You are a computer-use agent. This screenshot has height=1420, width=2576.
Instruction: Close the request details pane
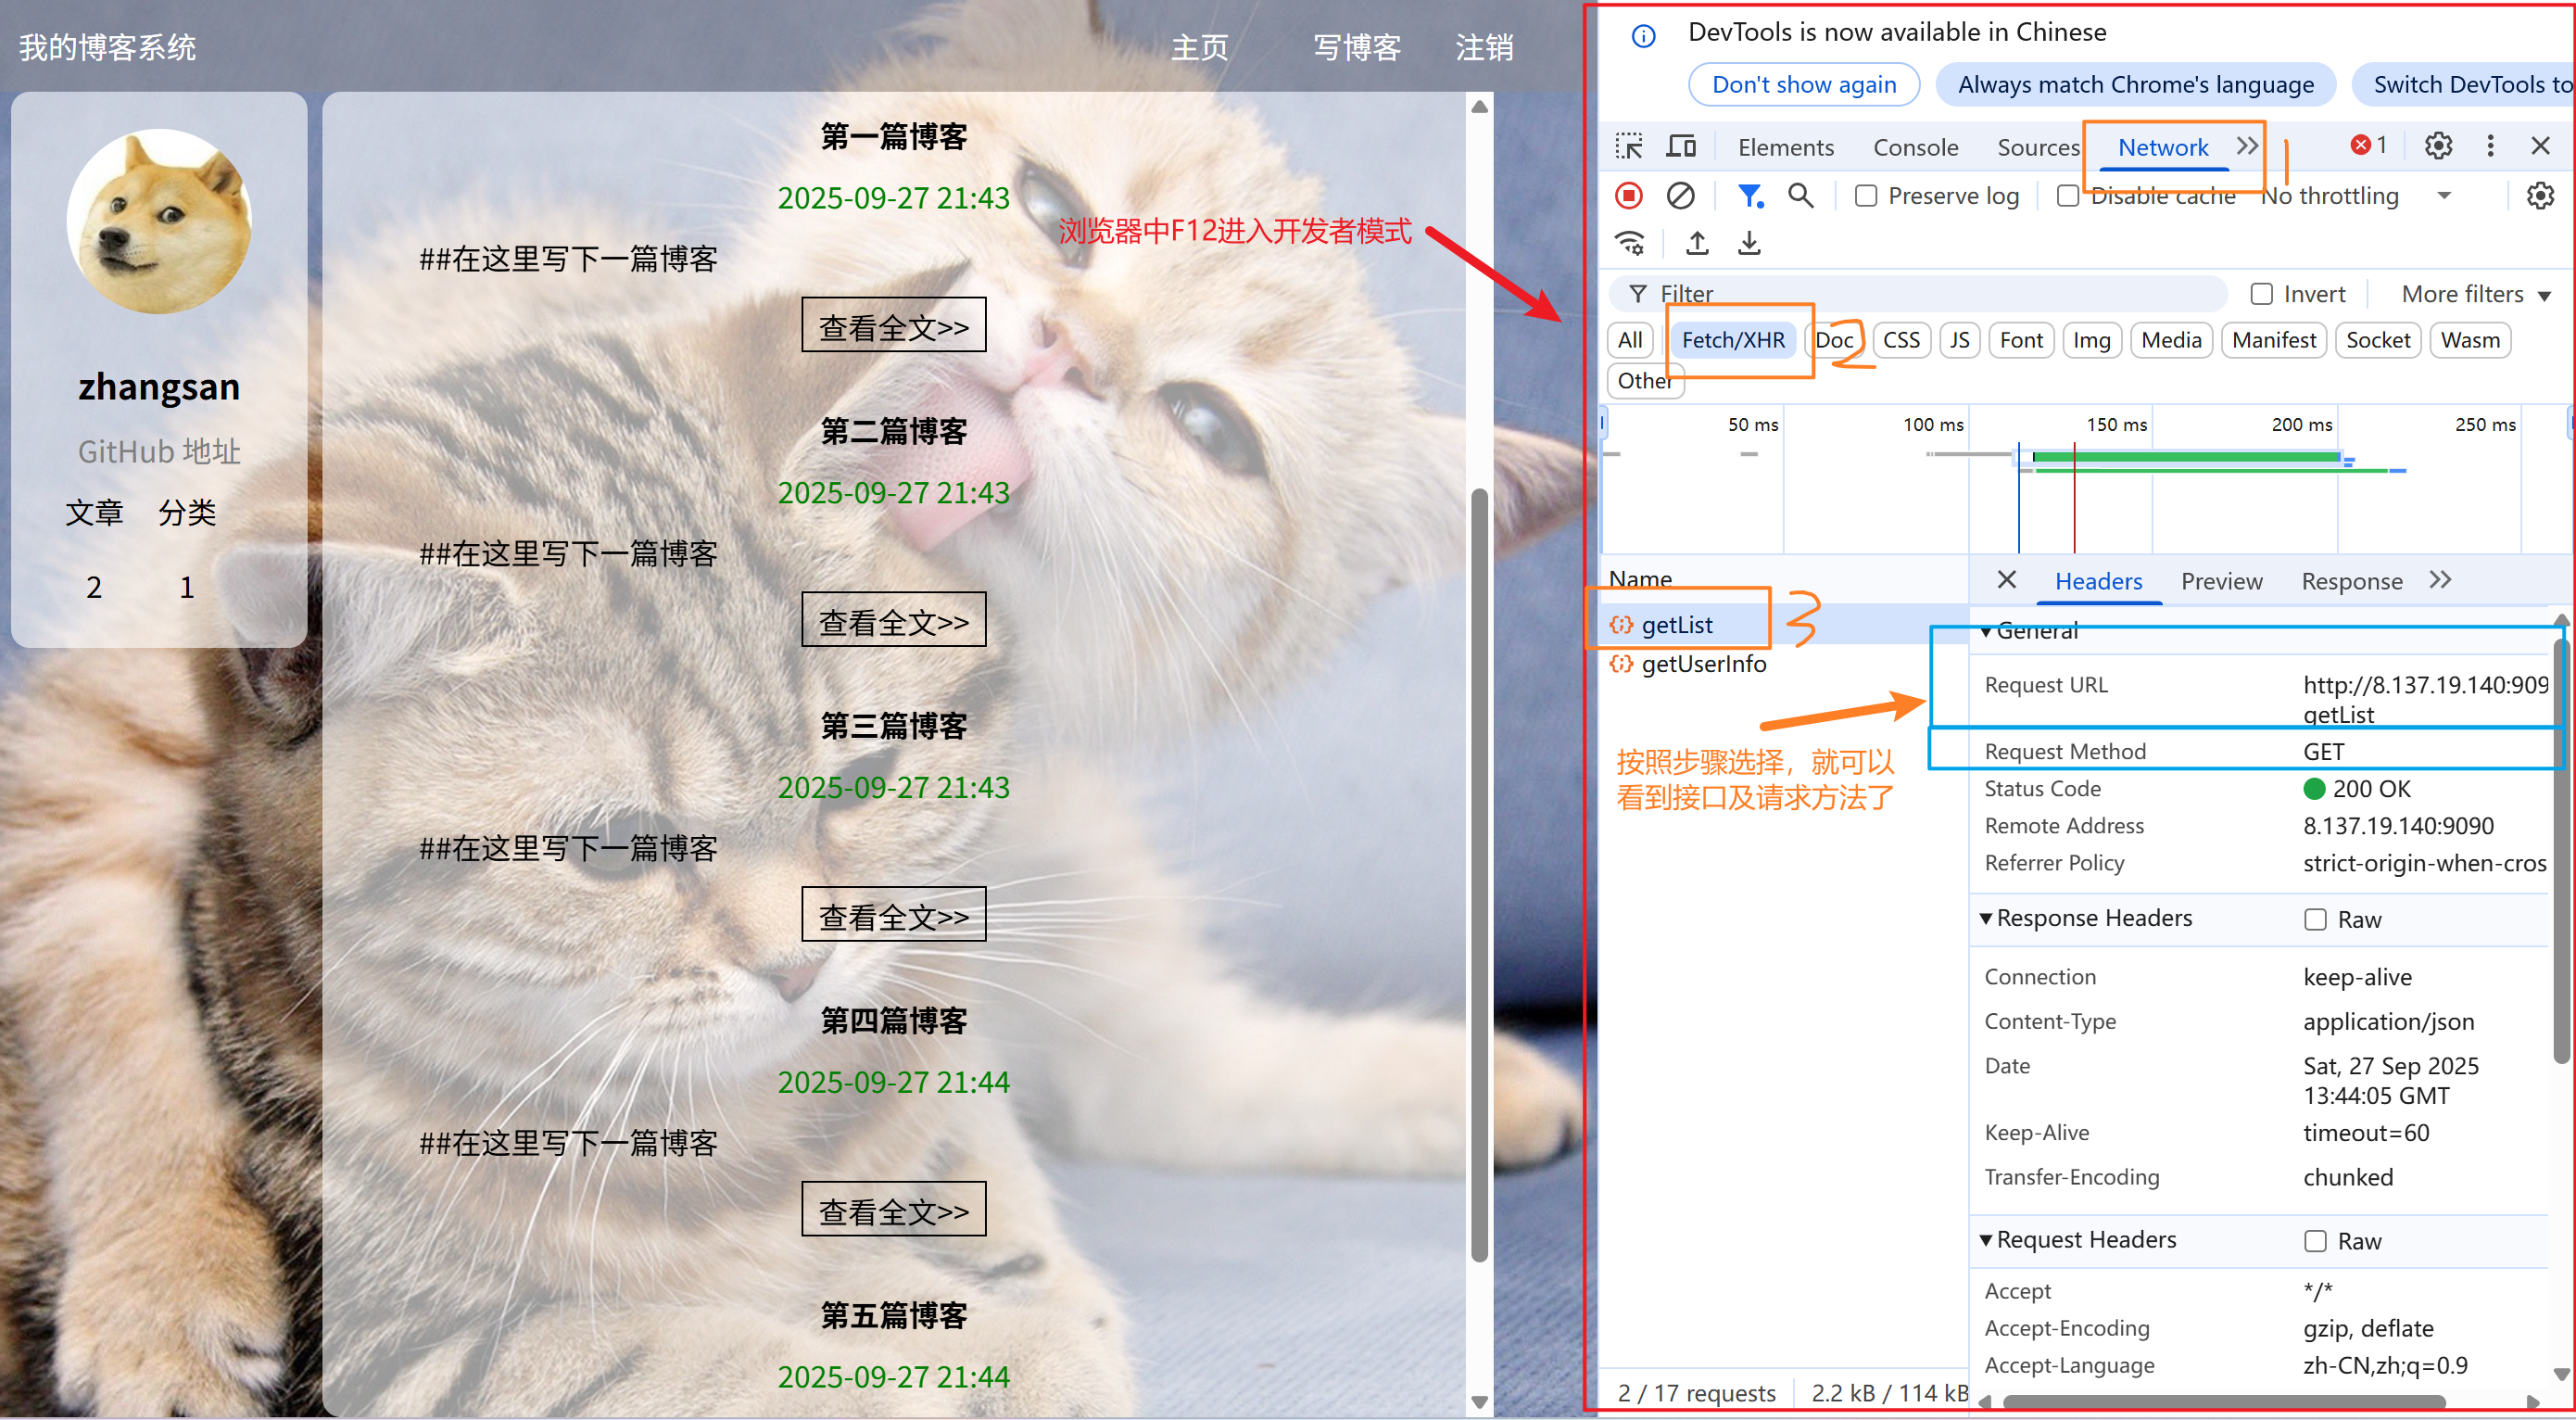click(x=2006, y=580)
